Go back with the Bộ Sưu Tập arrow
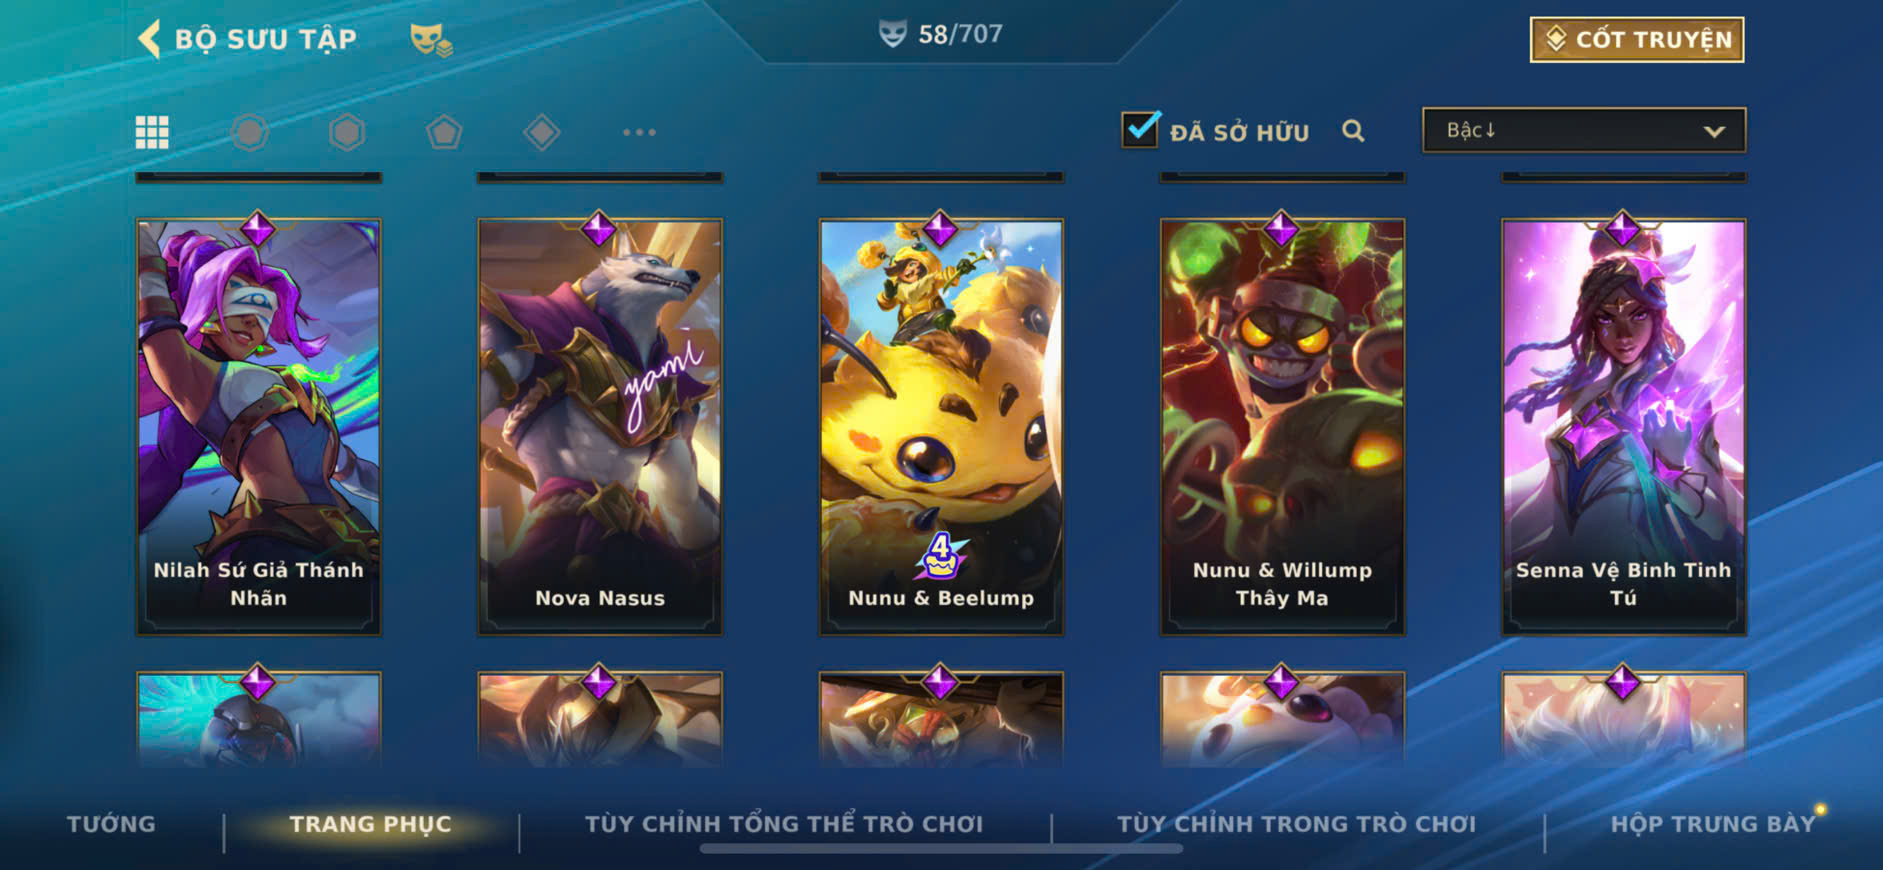Viewport: 1883px width, 870px height. [149, 39]
